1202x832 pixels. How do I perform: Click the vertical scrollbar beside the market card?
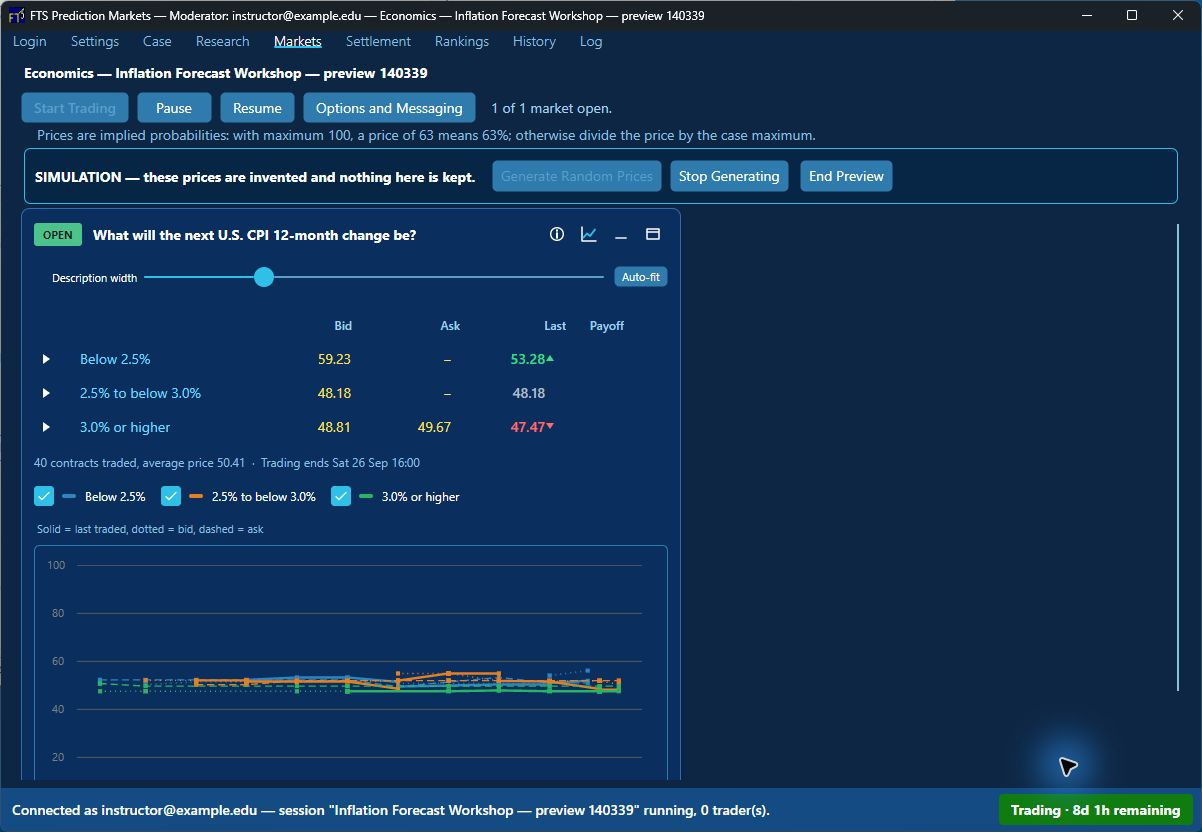(x=1179, y=457)
